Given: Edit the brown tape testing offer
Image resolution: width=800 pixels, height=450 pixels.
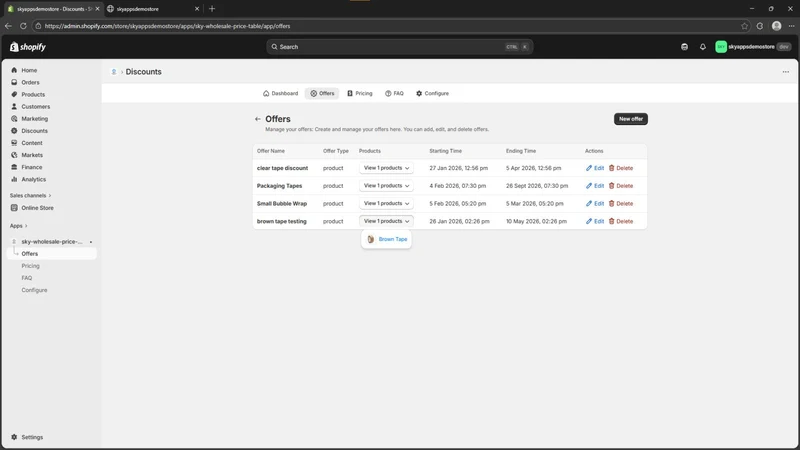Looking at the screenshot, I should (595, 221).
